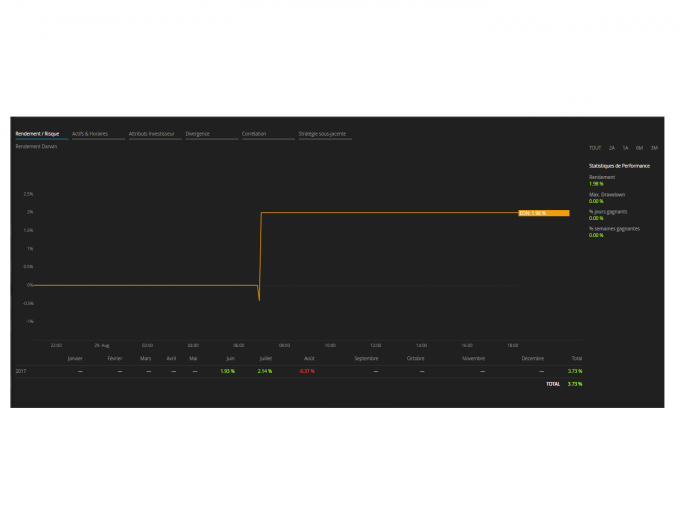Click the Août -0.37 % cell
Image resolution: width=680 pixels, height=525 pixels.
307,371
